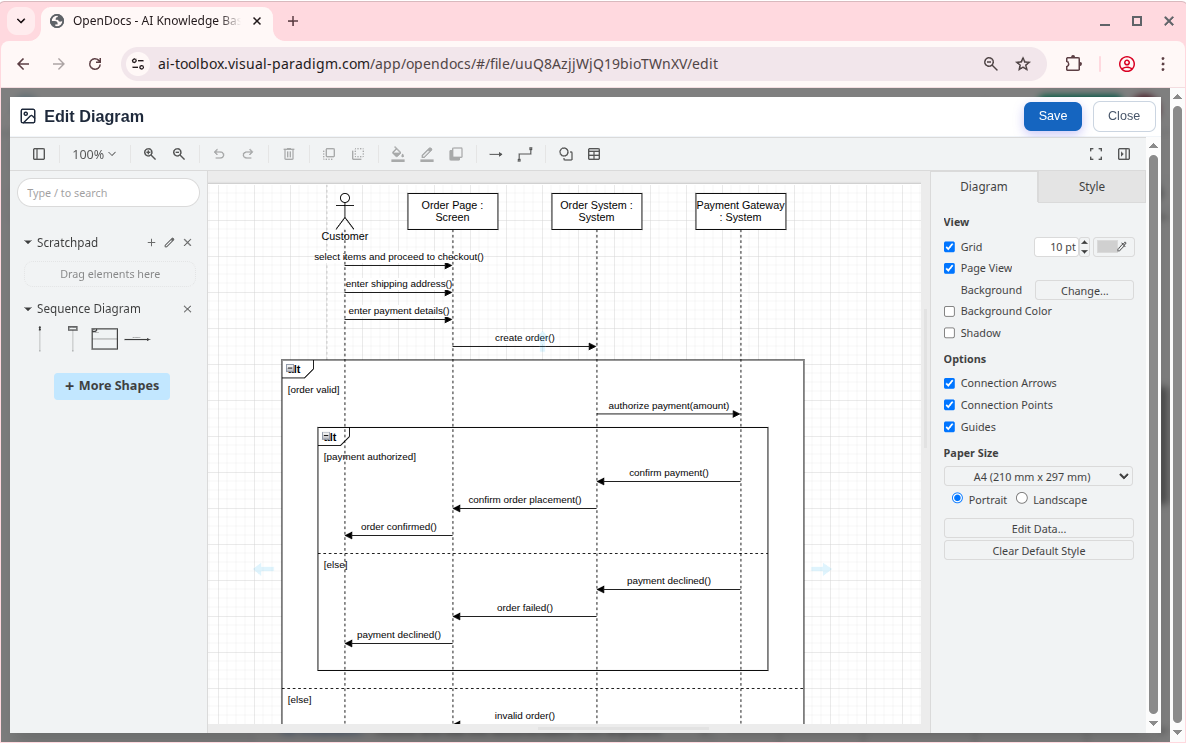Click the Zoom In magnifier icon
Image resolution: width=1186 pixels, height=743 pixels.
[150, 154]
